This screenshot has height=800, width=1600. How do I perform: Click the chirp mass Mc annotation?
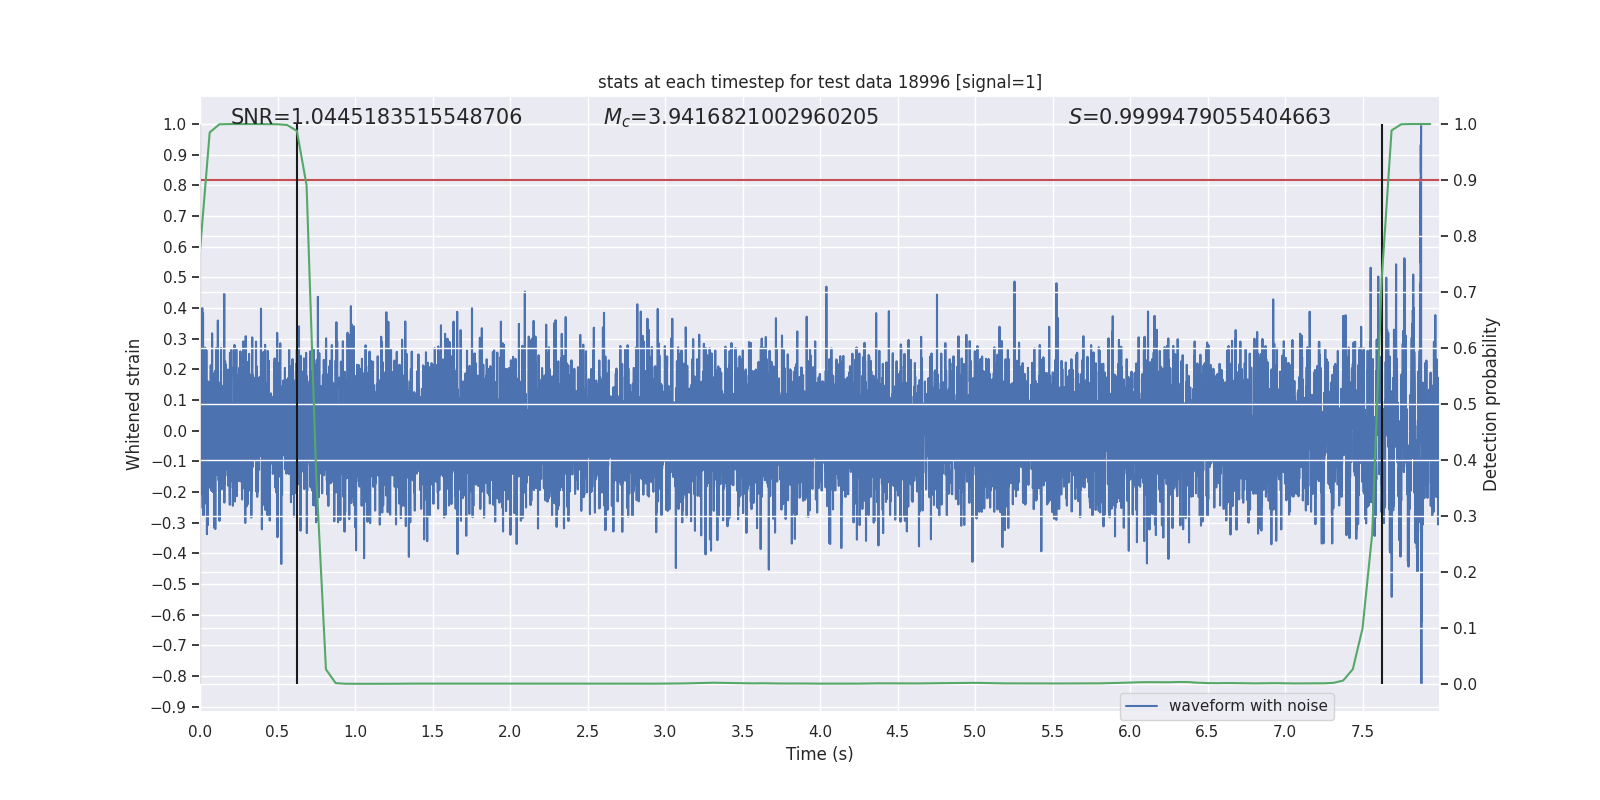coord(740,117)
